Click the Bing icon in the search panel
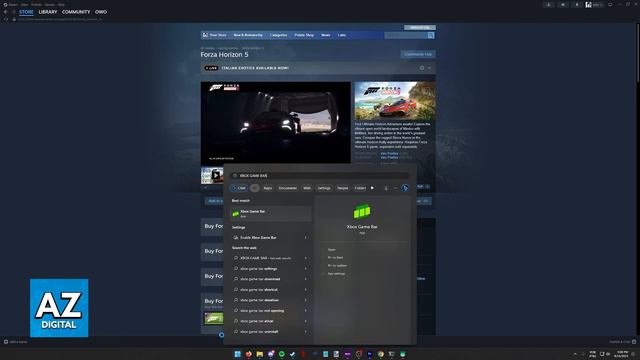Image resolution: width=640 pixels, height=360 pixels. click(x=404, y=188)
